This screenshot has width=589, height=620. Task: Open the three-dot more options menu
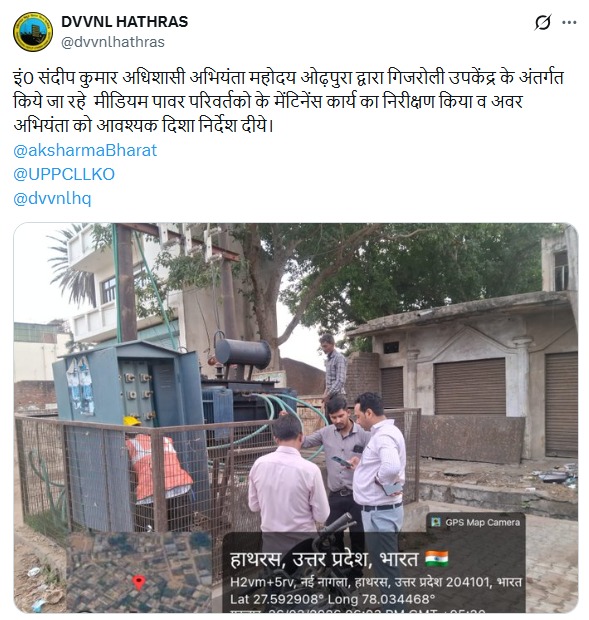pos(569,23)
